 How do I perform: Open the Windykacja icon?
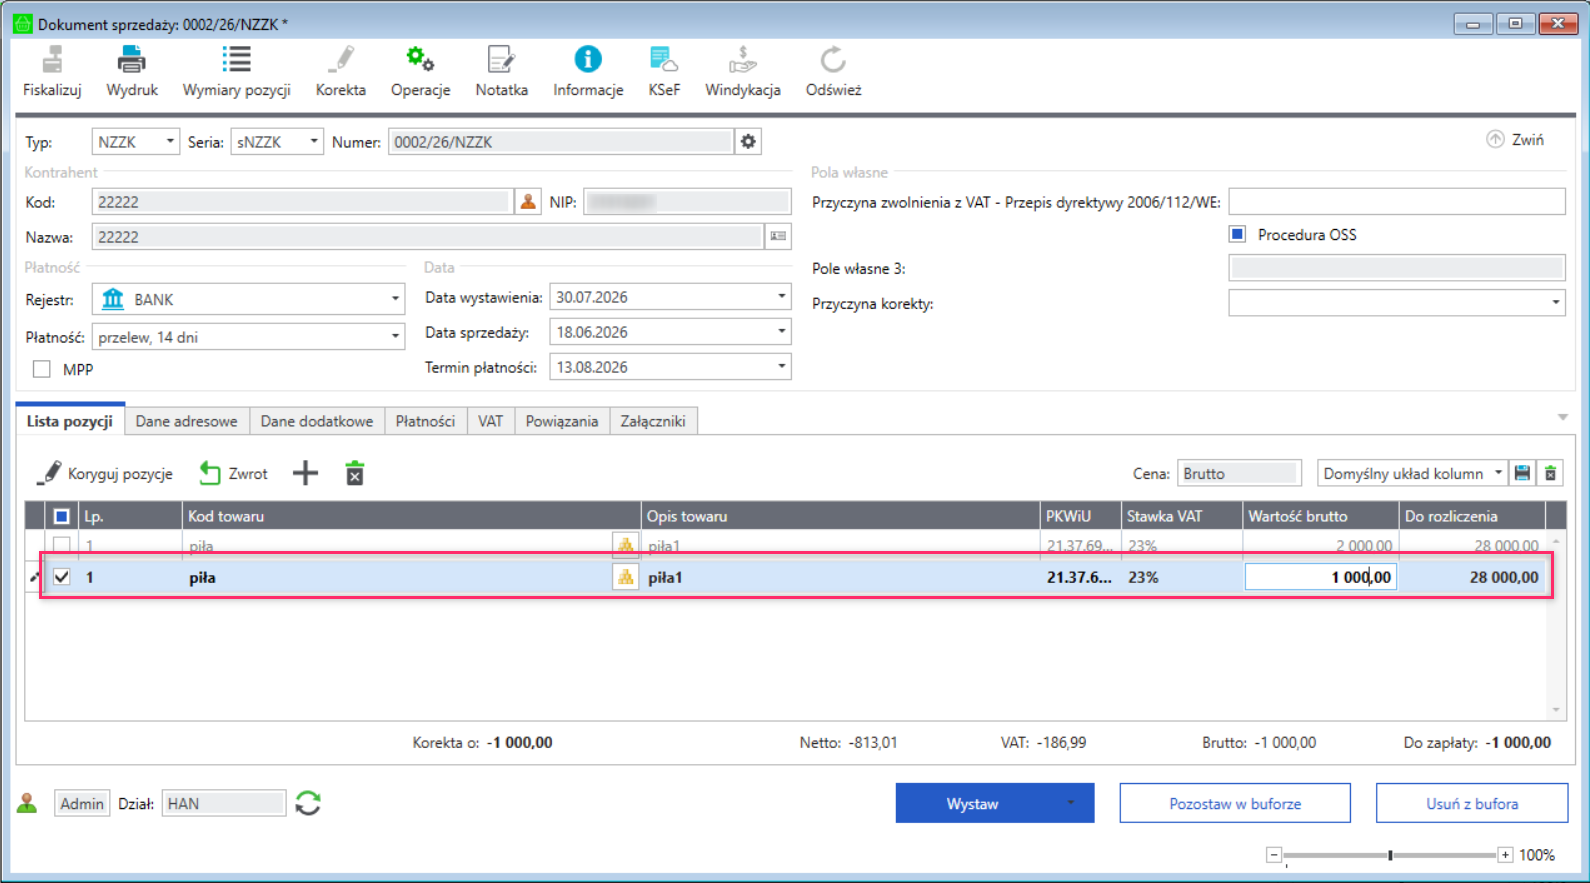(743, 60)
